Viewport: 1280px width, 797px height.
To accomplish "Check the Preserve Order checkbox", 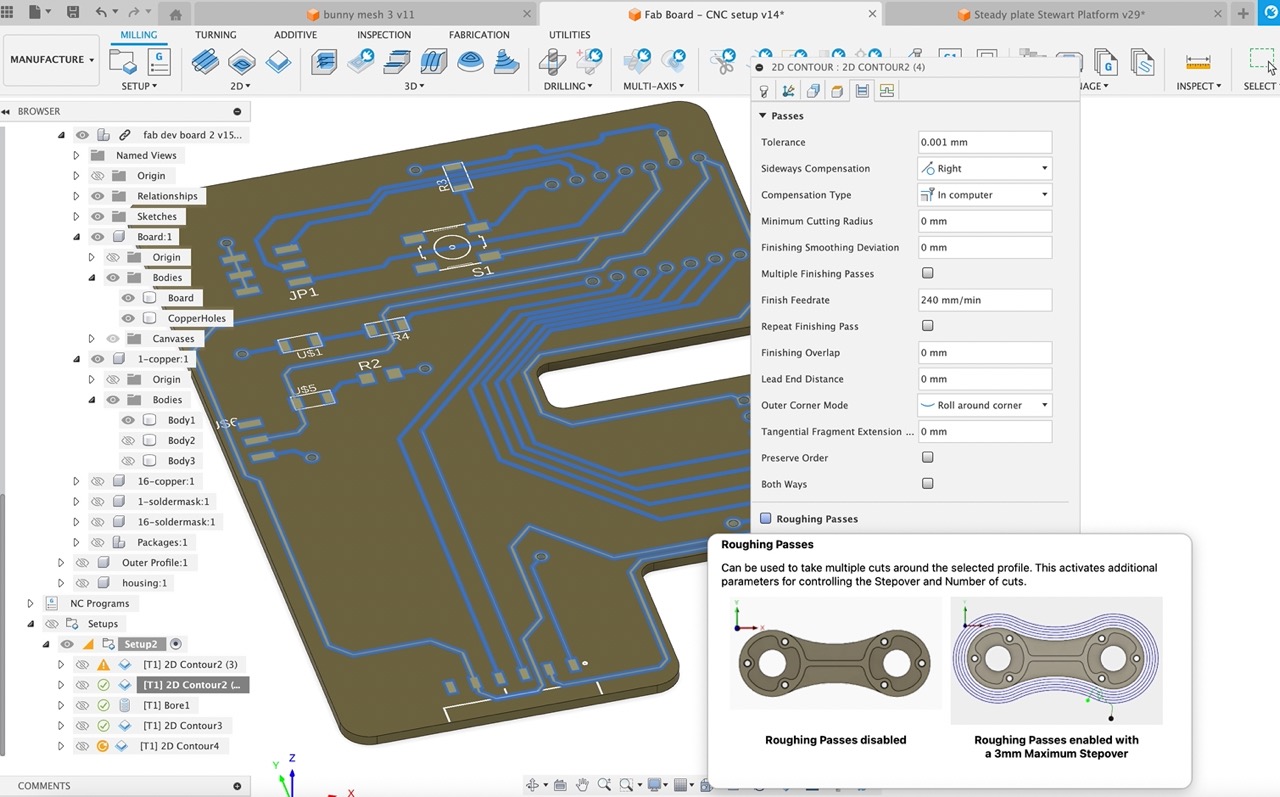I will tap(928, 457).
